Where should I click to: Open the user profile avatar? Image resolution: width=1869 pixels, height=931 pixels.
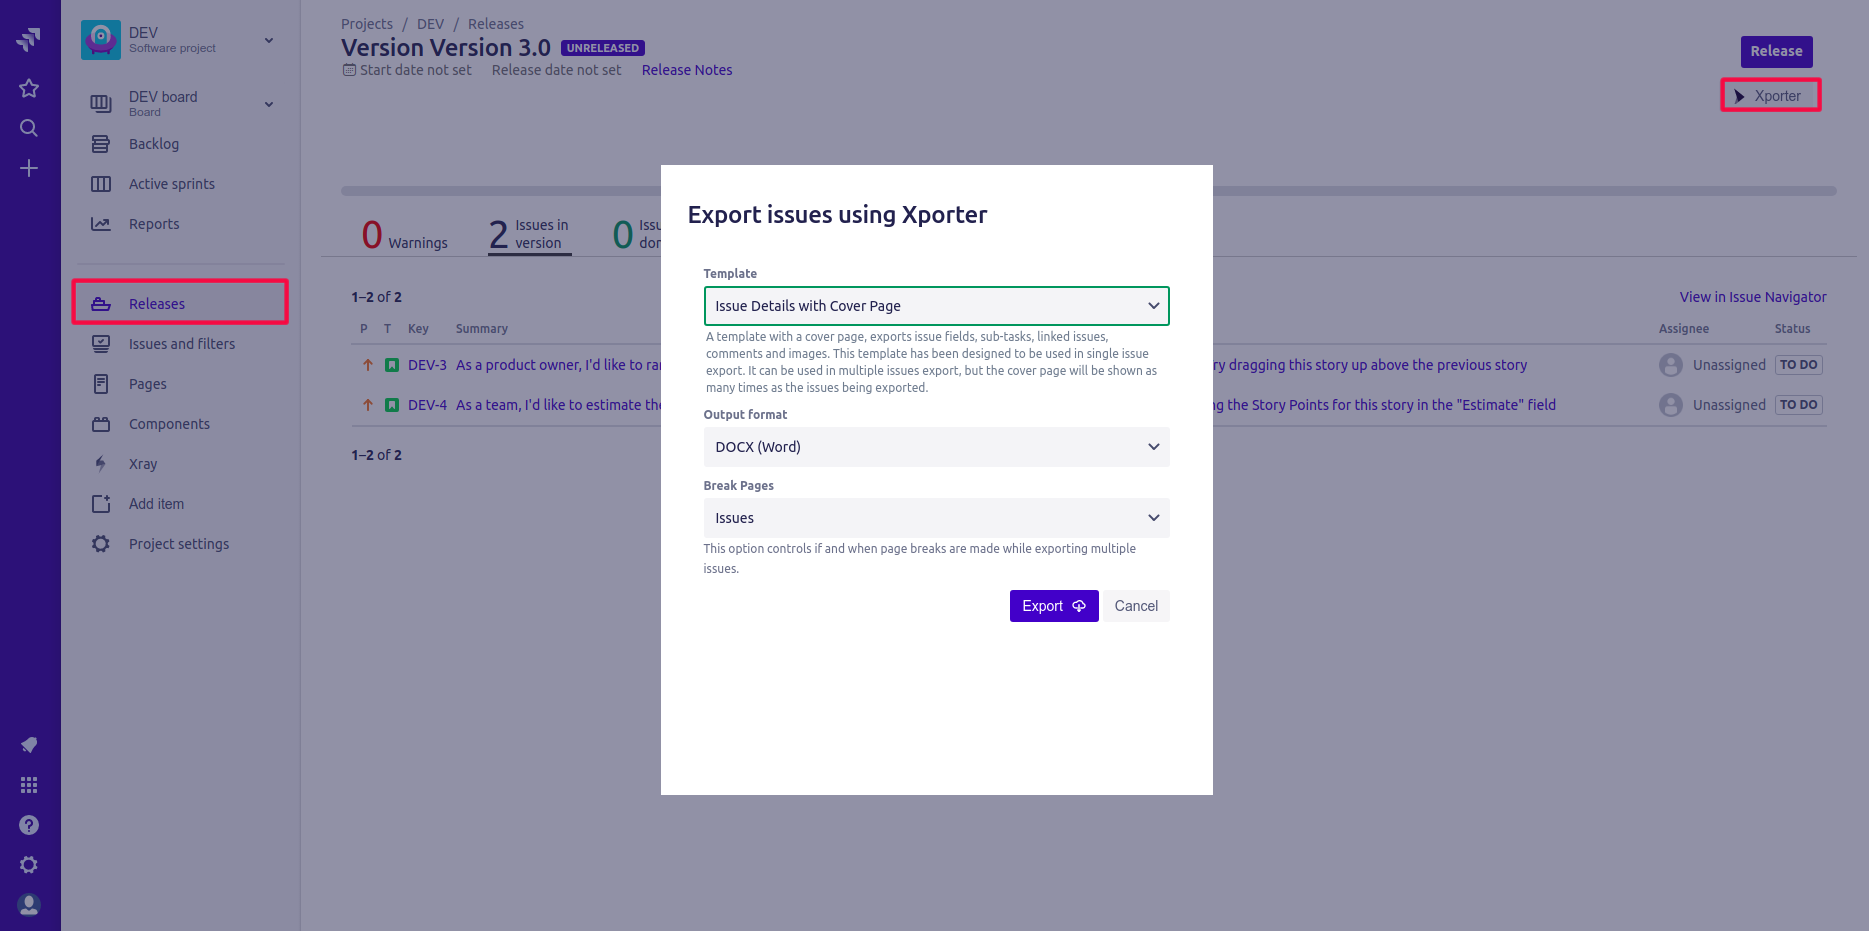pyautogui.click(x=29, y=905)
